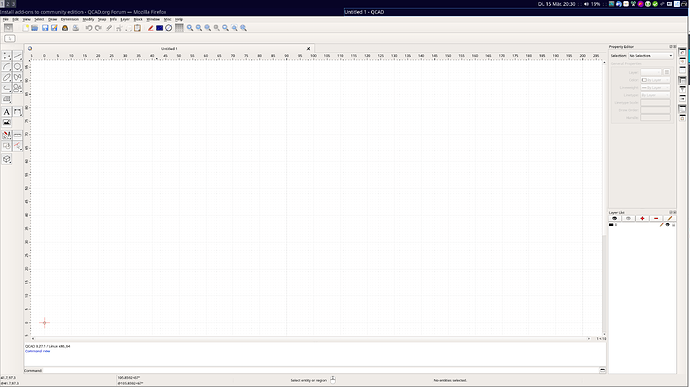Select the Dimension tools icon
This screenshot has width=690, height=387.
coord(18,112)
